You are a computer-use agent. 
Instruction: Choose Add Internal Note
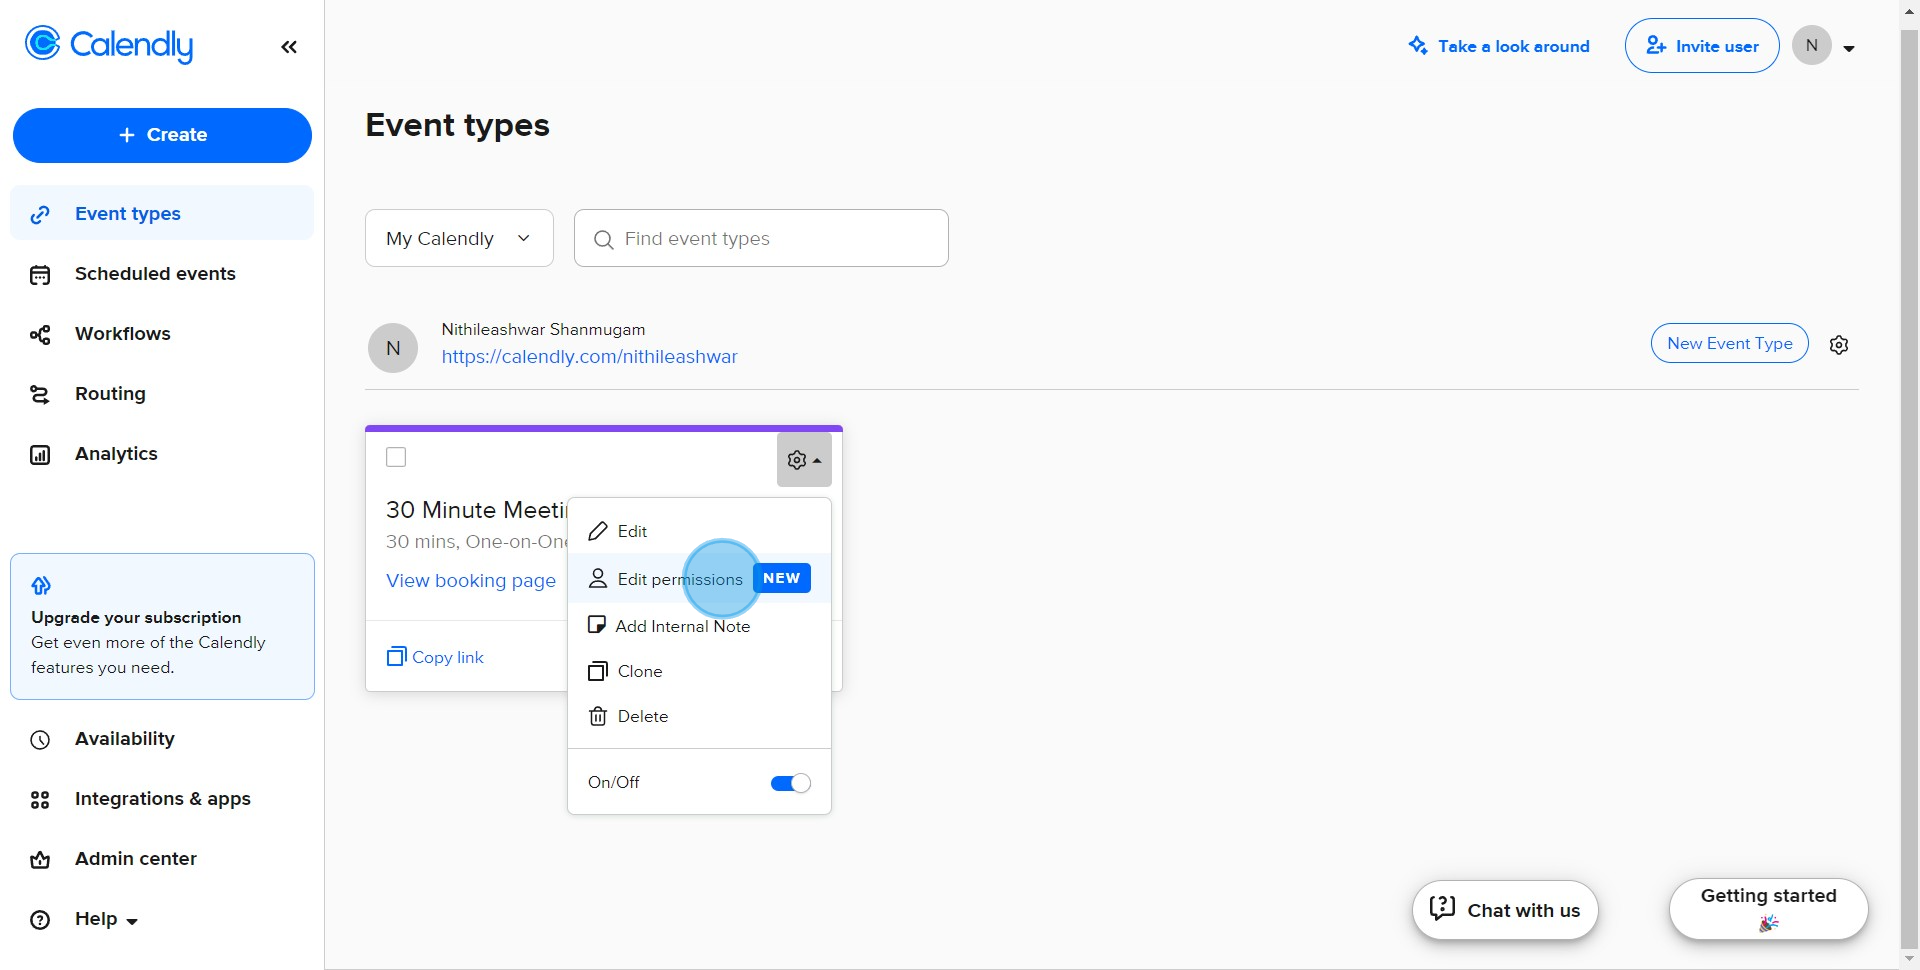pos(699,626)
